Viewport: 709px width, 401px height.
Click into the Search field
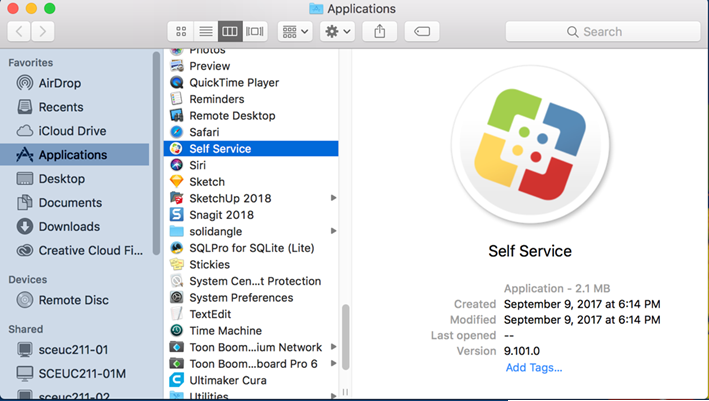[603, 31]
